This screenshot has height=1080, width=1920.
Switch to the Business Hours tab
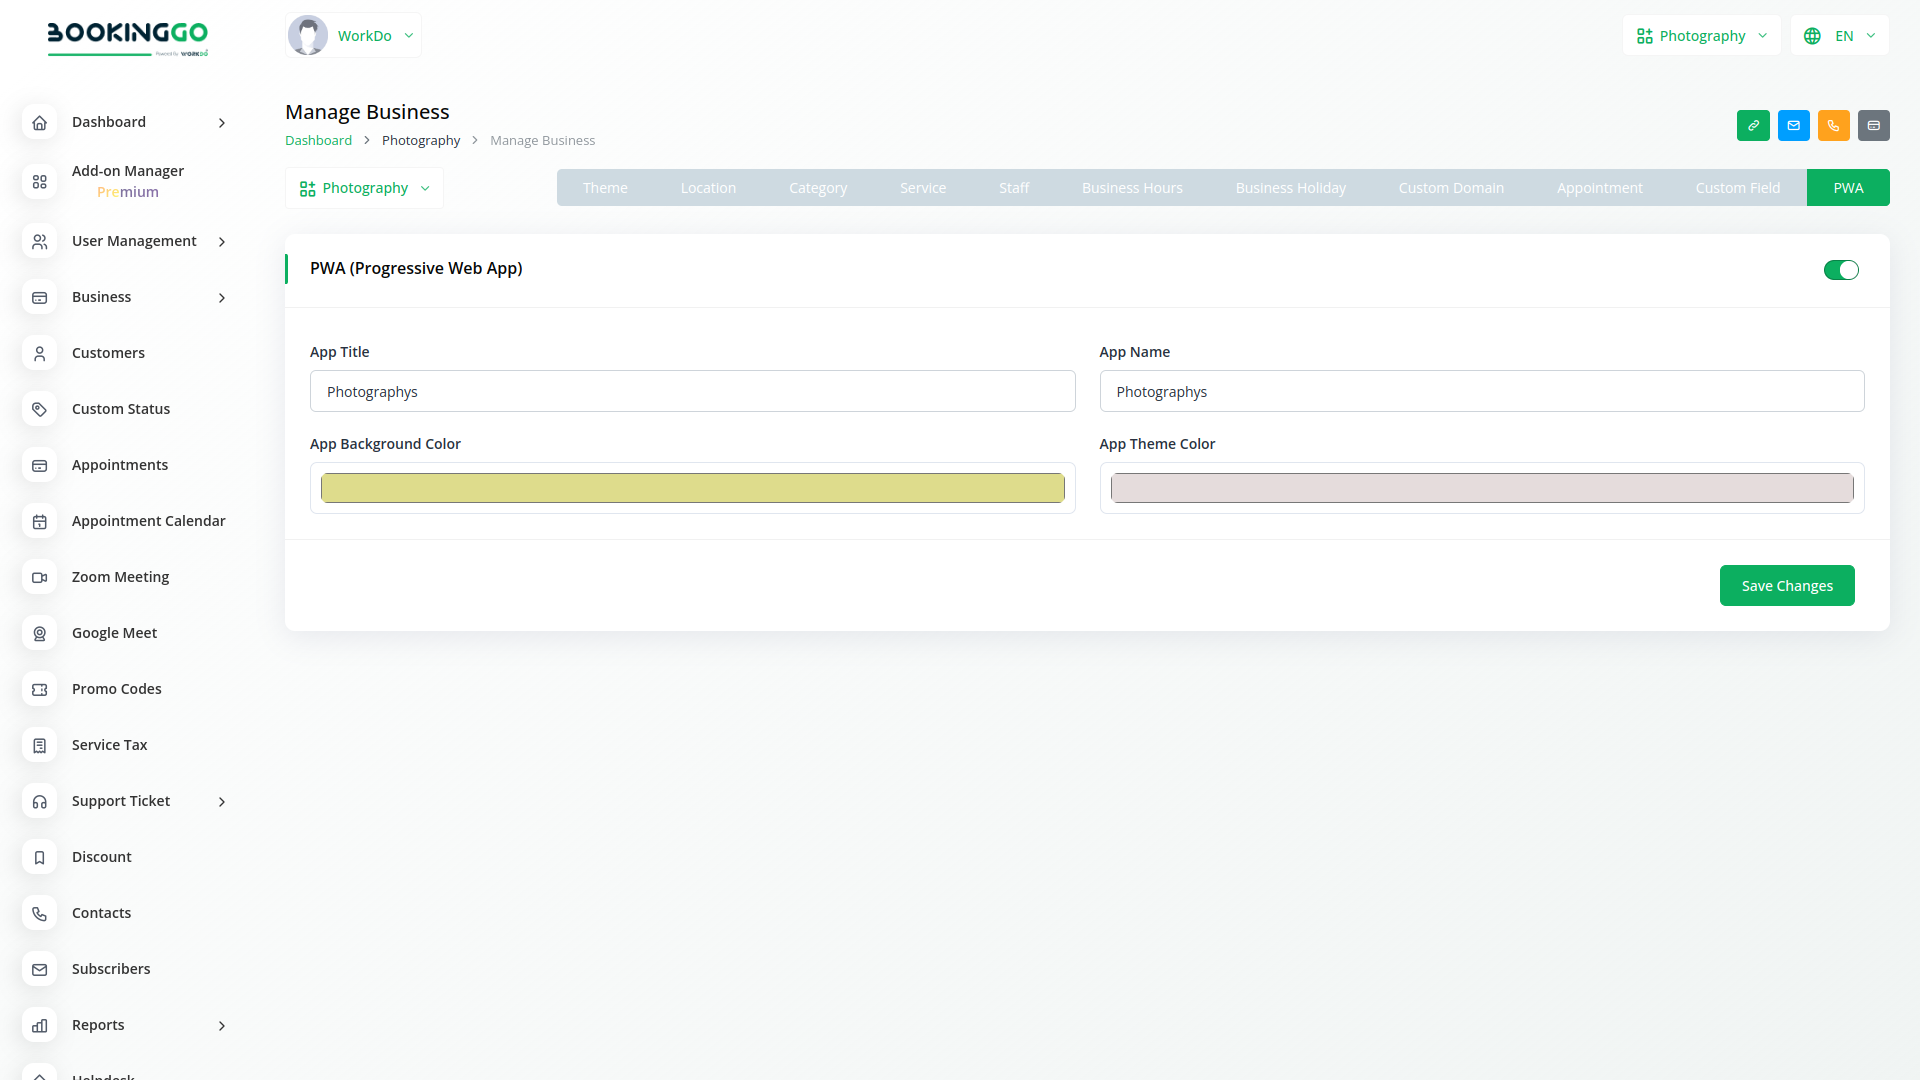tap(1131, 188)
